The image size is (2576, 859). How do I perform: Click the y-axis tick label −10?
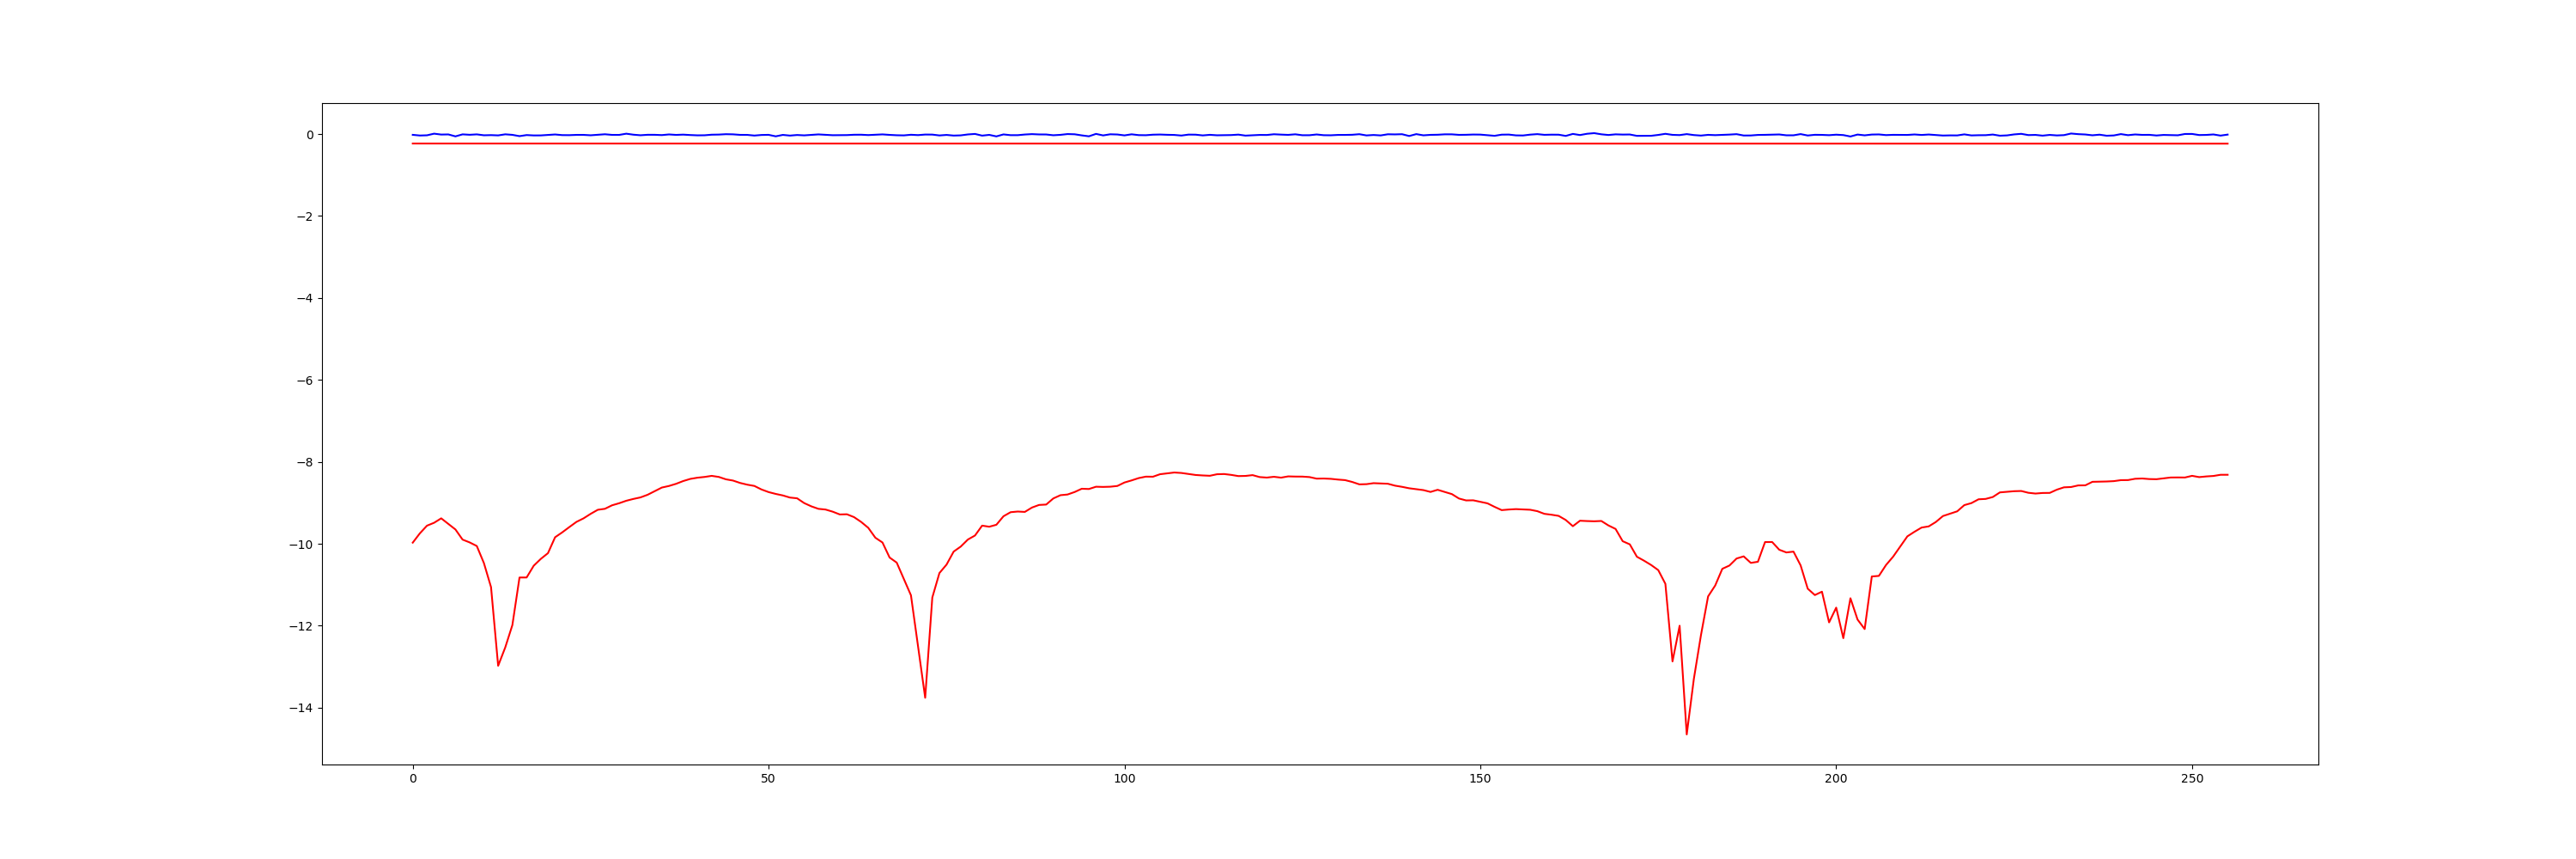pos(301,545)
